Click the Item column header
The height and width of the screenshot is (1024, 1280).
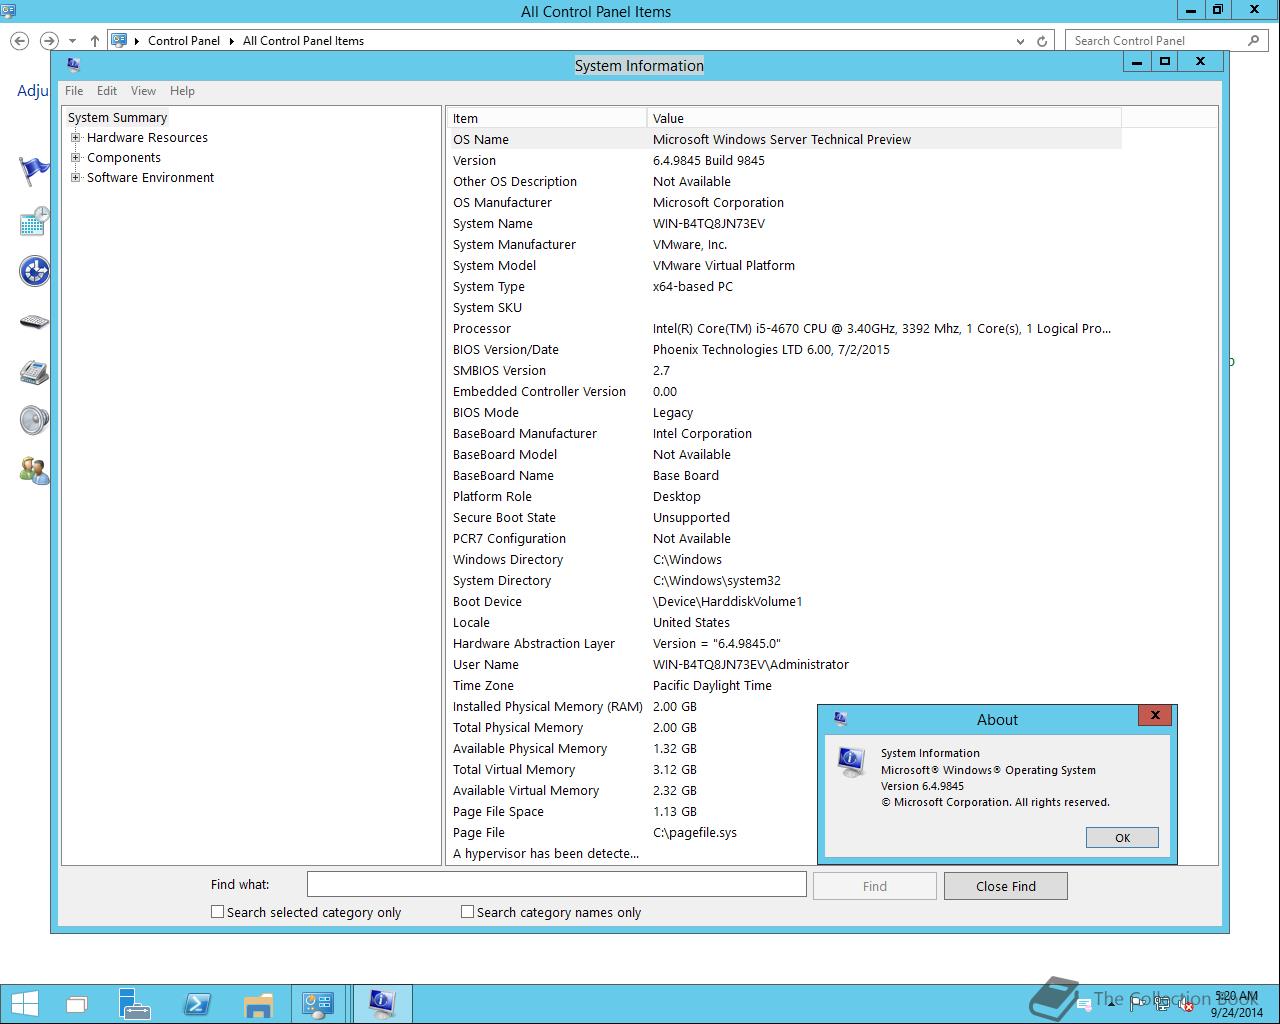point(546,118)
